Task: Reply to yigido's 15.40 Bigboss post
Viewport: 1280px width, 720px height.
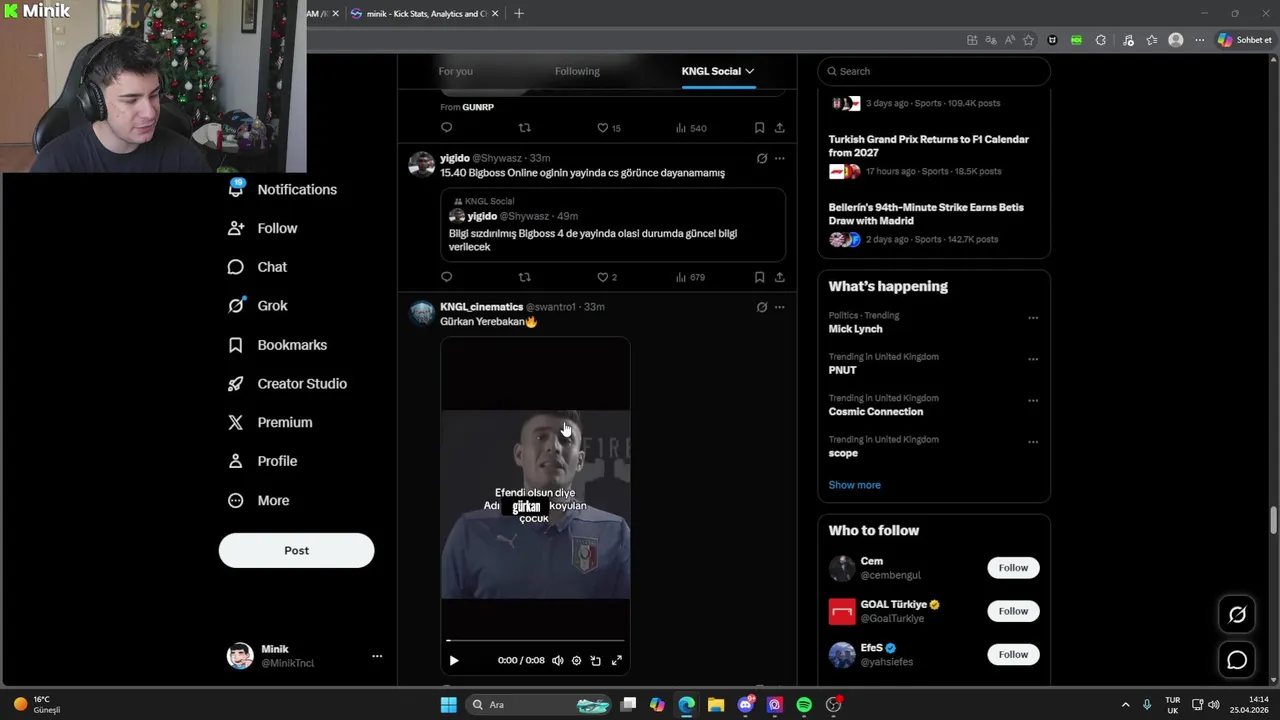Action: click(x=447, y=277)
